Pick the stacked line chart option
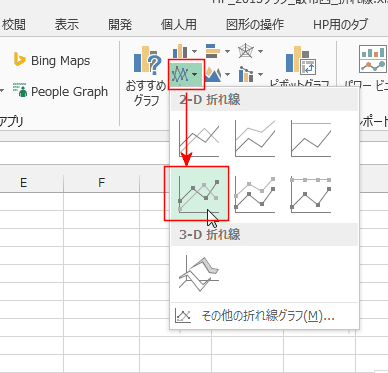388x373 pixels. point(255,139)
